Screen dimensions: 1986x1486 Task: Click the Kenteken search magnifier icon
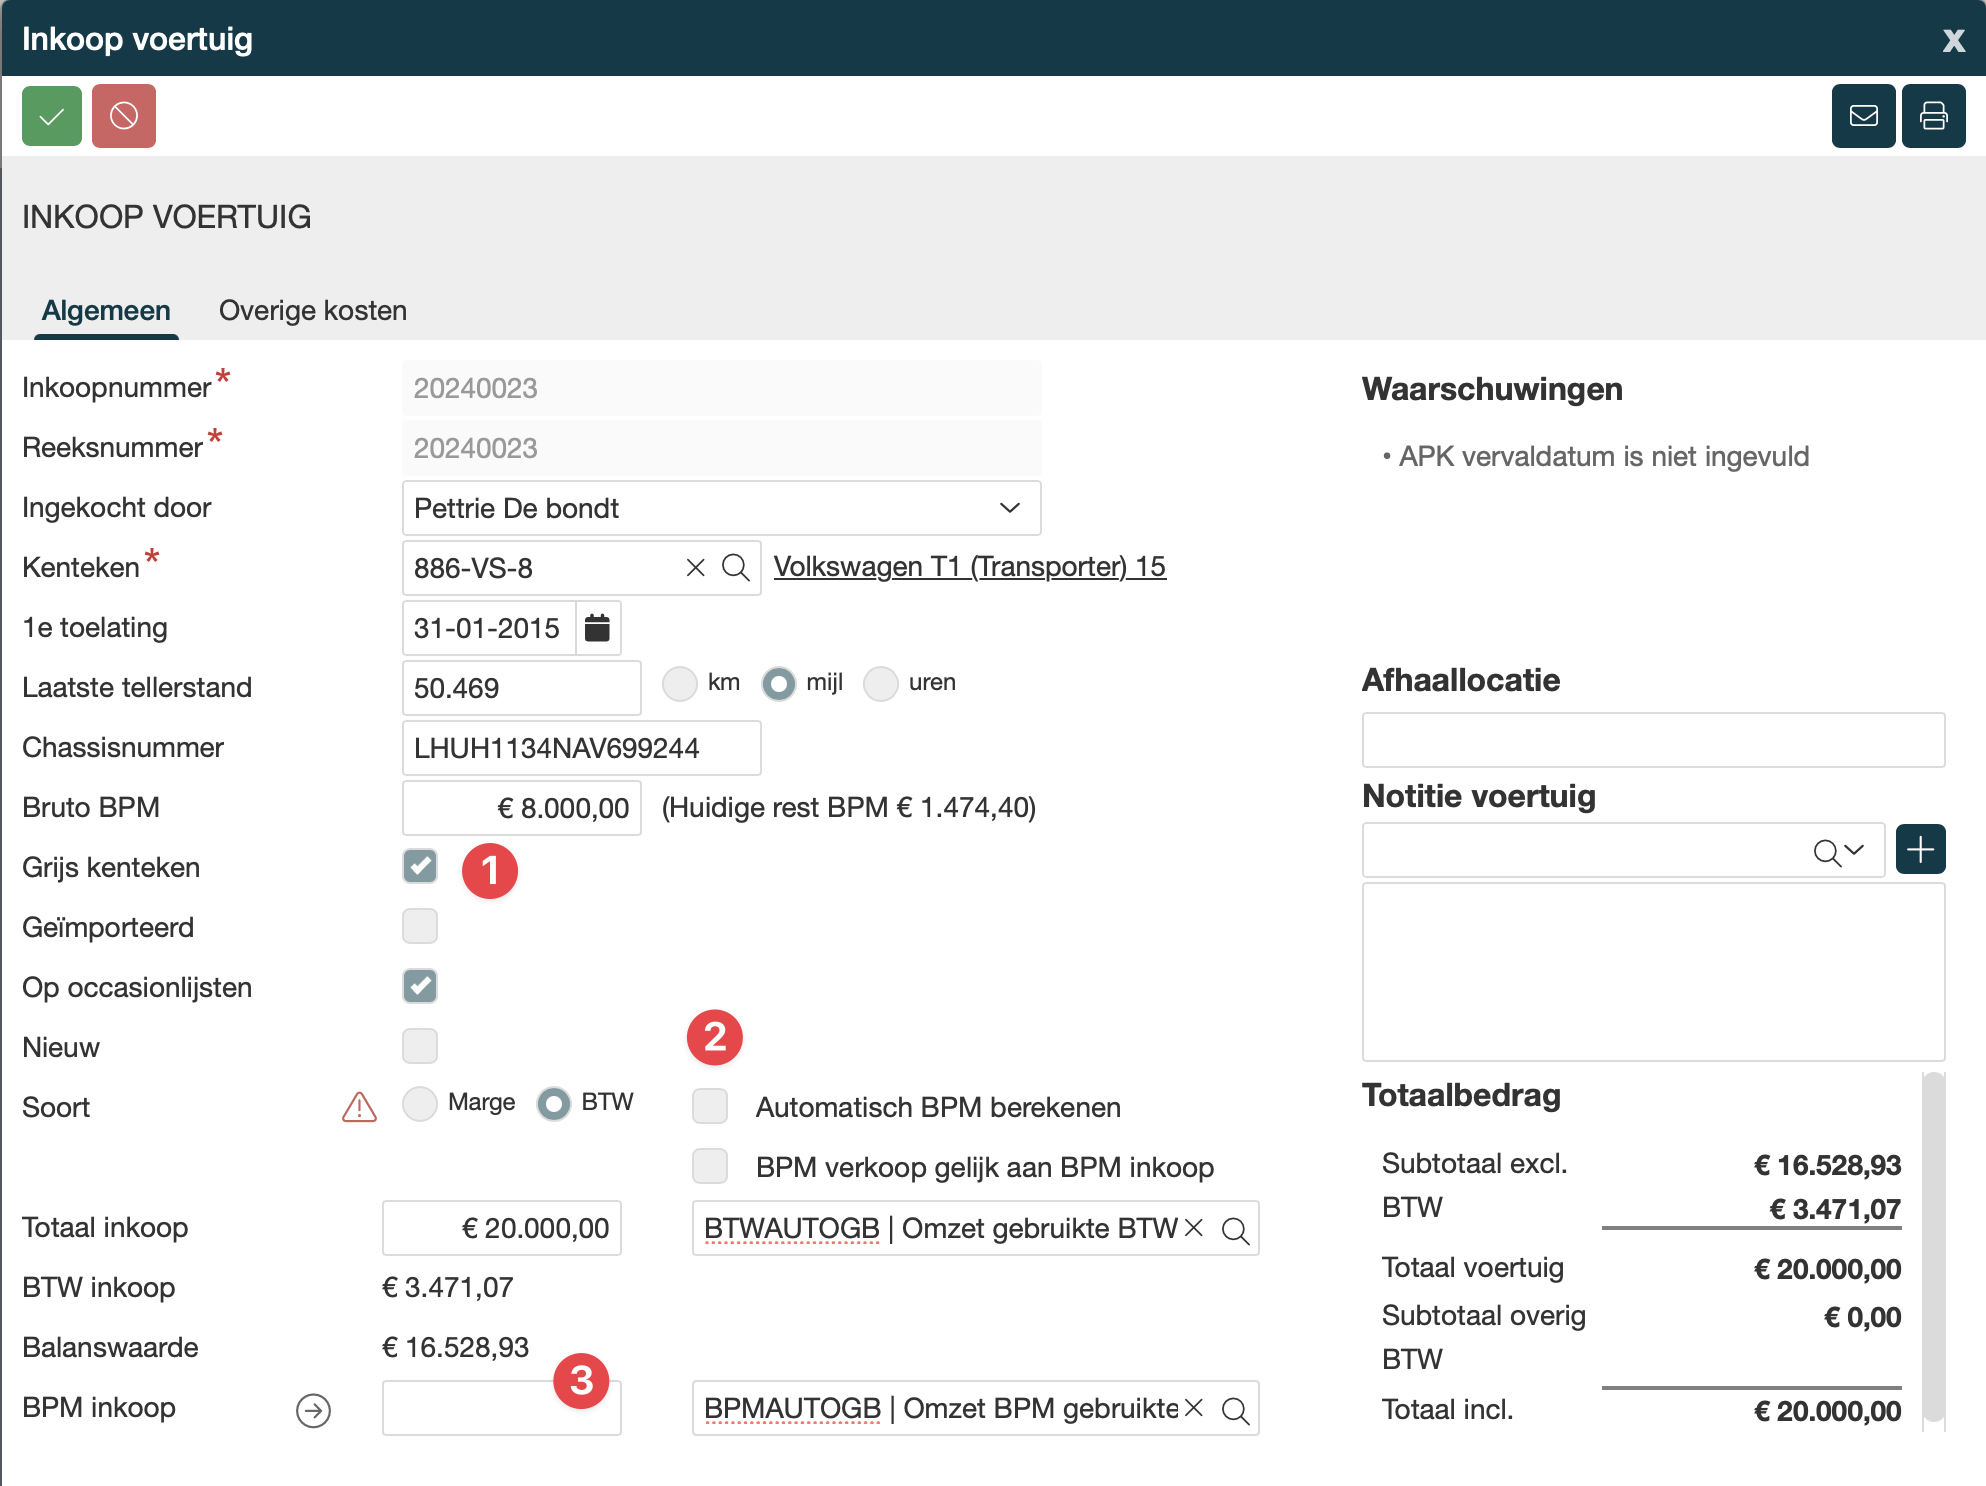(736, 568)
